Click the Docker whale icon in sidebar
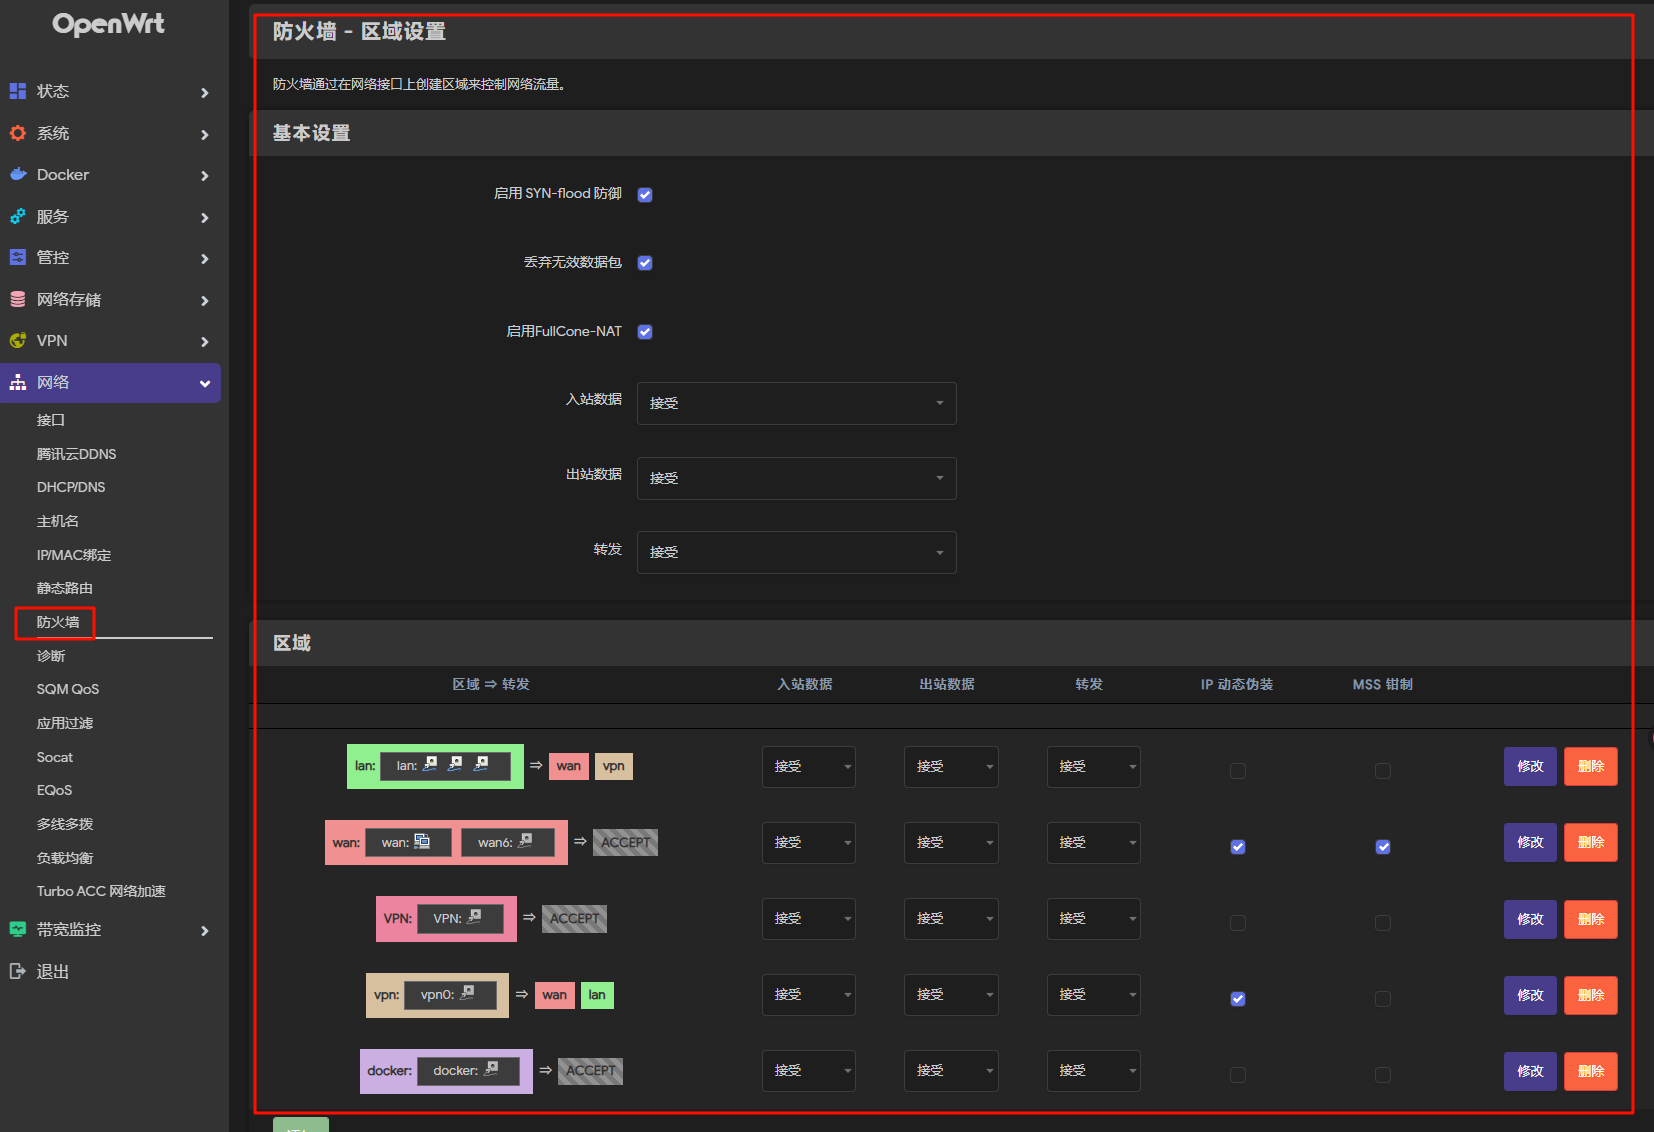 coord(18,174)
